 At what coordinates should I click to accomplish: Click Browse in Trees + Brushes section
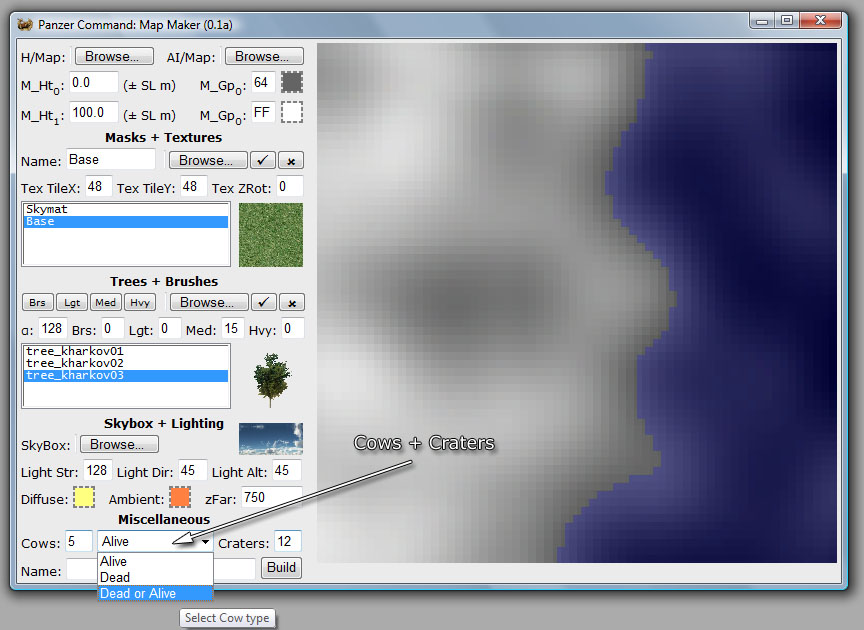click(209, 303)
